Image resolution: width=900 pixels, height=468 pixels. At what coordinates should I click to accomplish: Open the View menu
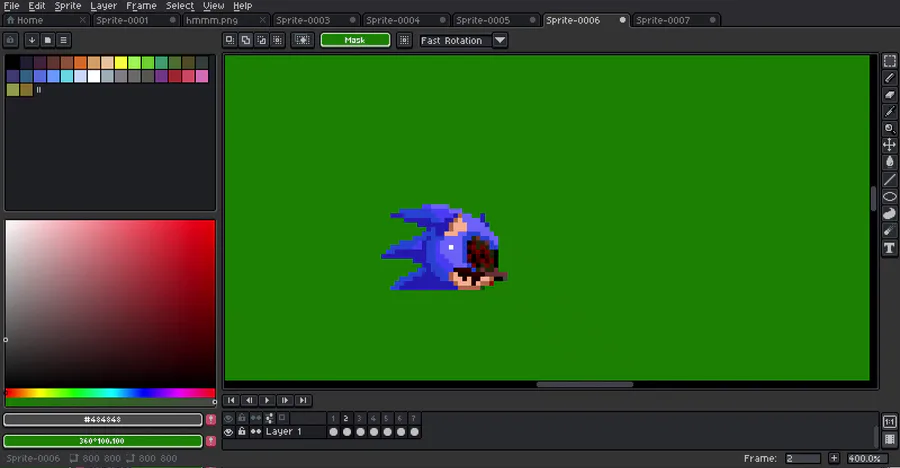click(x=214, y=6)
